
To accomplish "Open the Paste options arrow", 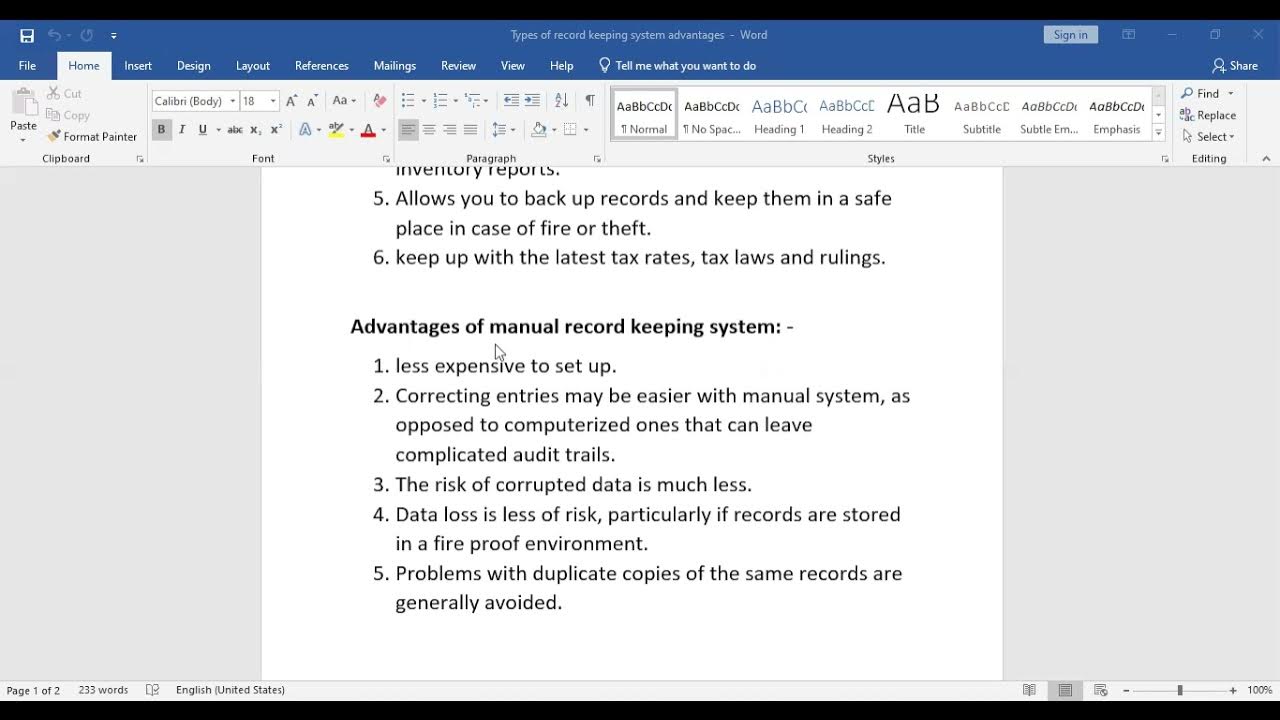I will [23, 139].
